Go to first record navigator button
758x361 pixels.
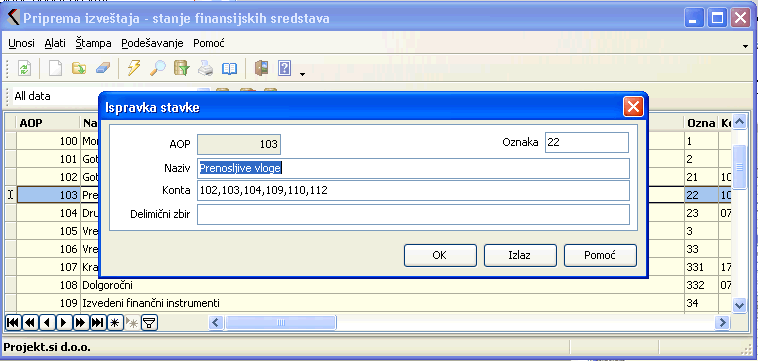point(13,323)
